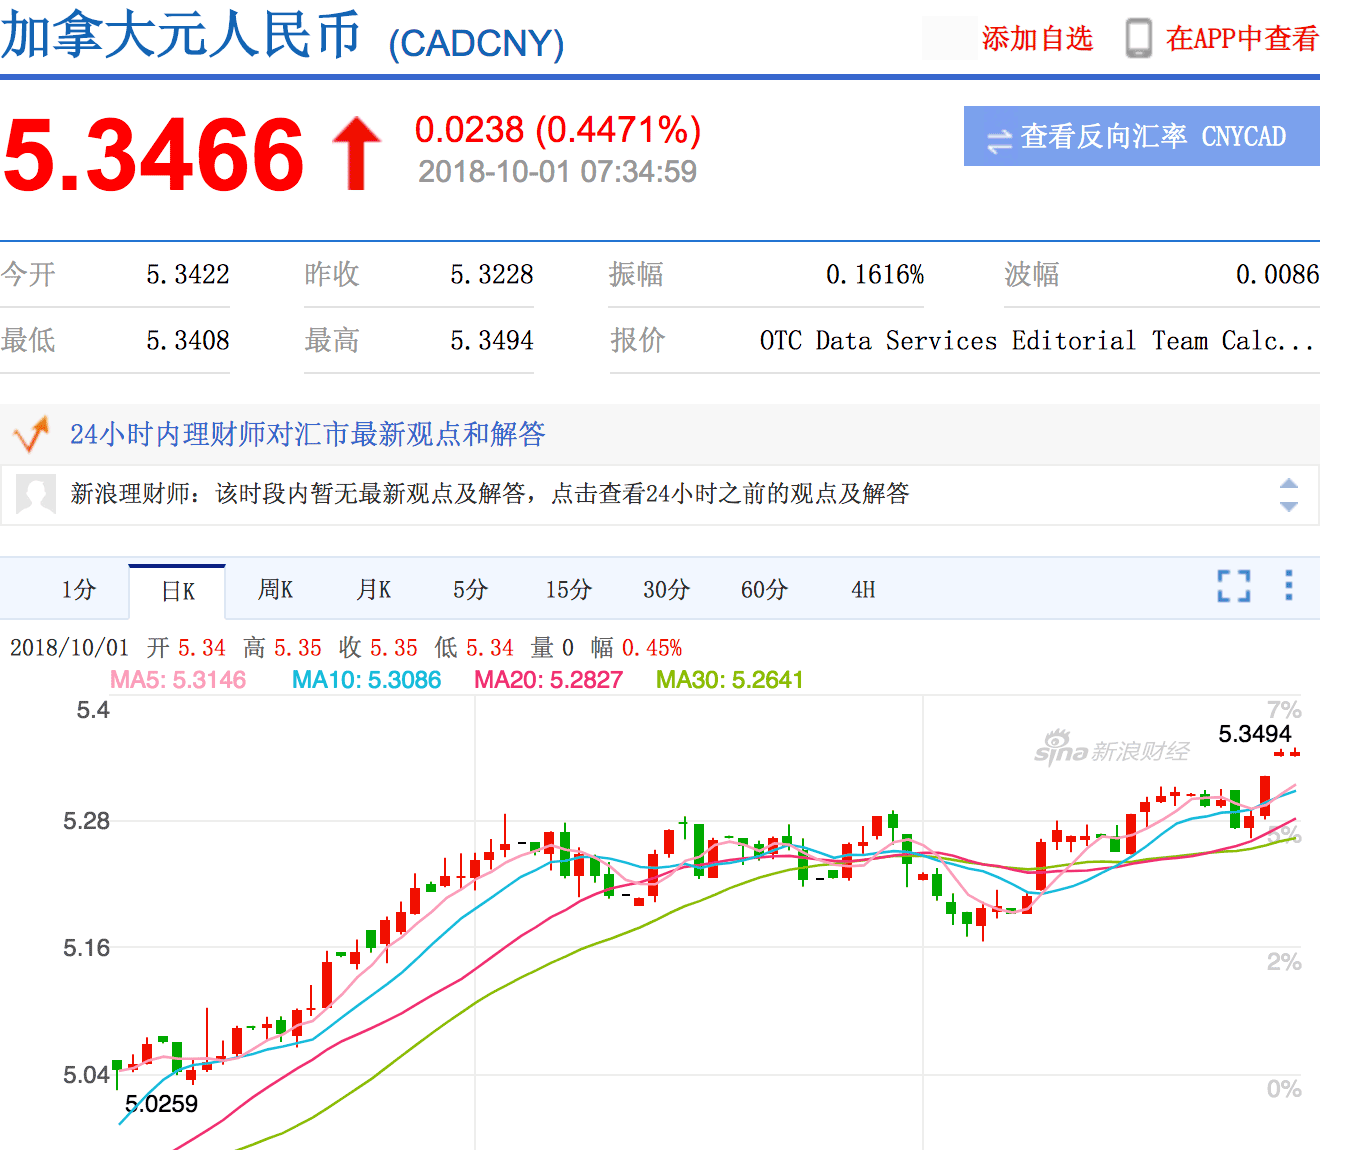Click the 最低 value 5.3408
1358x1150 pixels.
tap(188, 341)
